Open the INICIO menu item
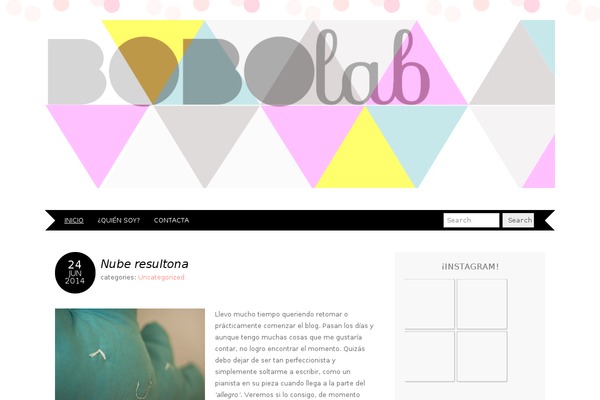 74,220
